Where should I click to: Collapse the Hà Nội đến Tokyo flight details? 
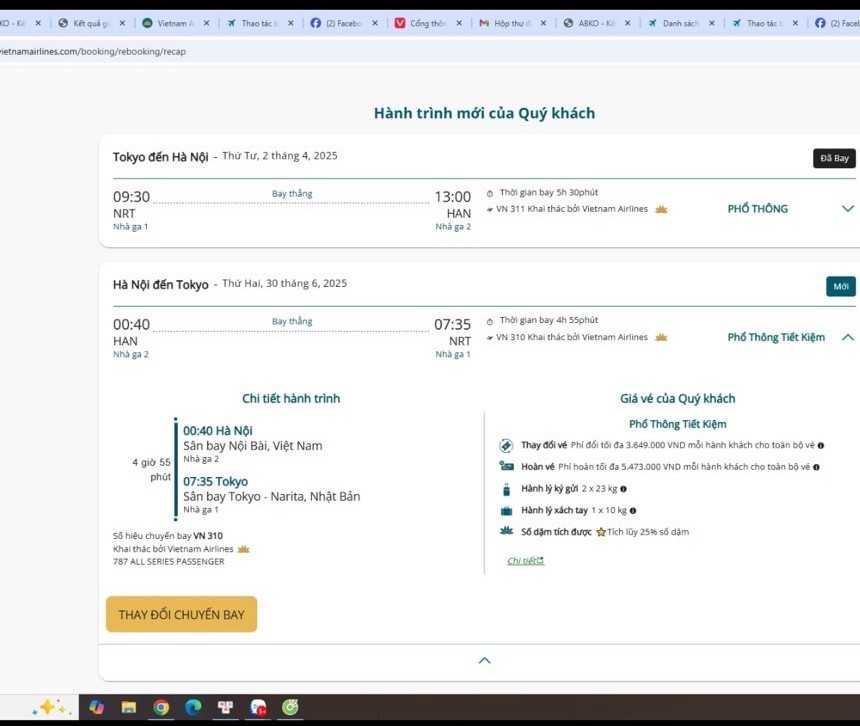847,338
